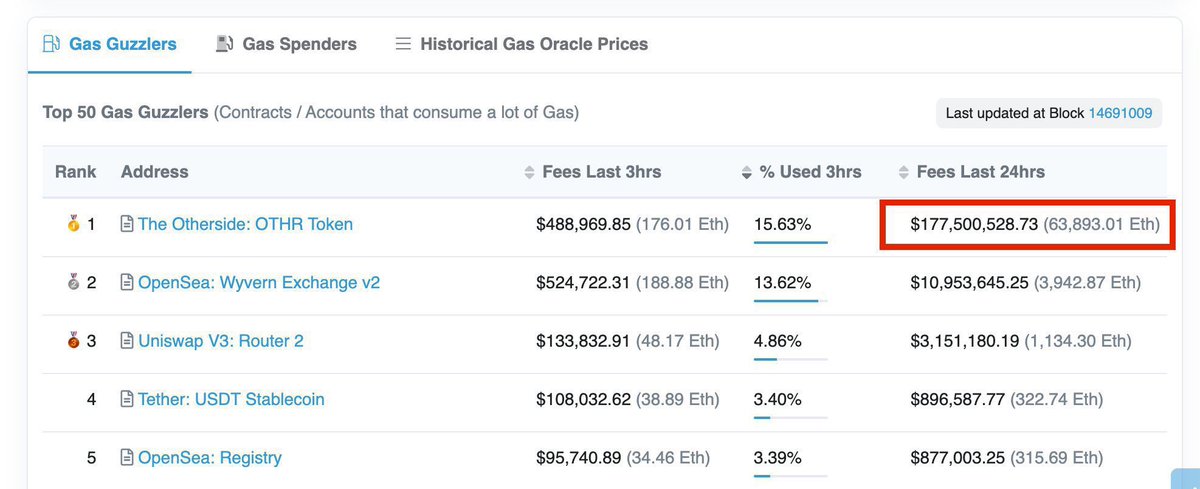The image size is (1200, 489).
Task: Open The Otherside: OTHR Token link
Action: pos(245,224)
